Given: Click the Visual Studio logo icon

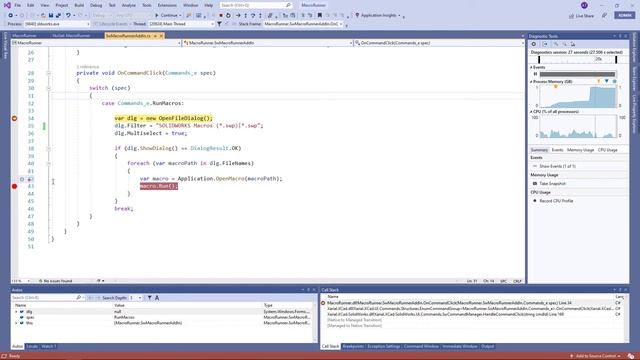Looking at the screenshot, I should [x=7, y=5].
